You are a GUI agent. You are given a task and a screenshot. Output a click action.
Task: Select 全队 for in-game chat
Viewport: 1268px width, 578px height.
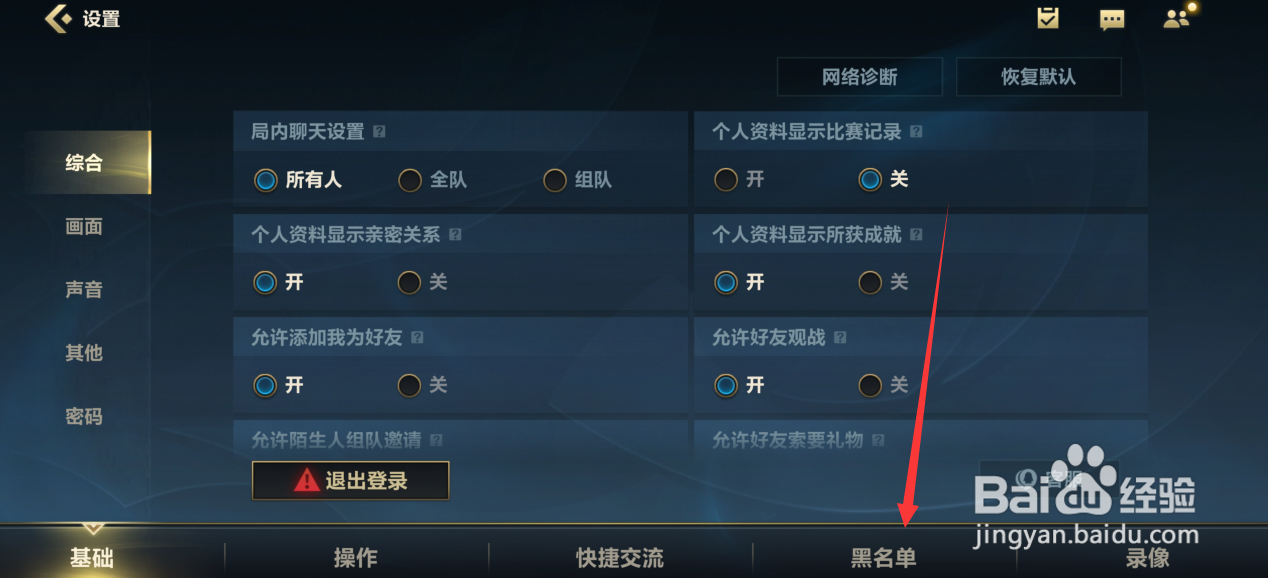tap(432, 180)
